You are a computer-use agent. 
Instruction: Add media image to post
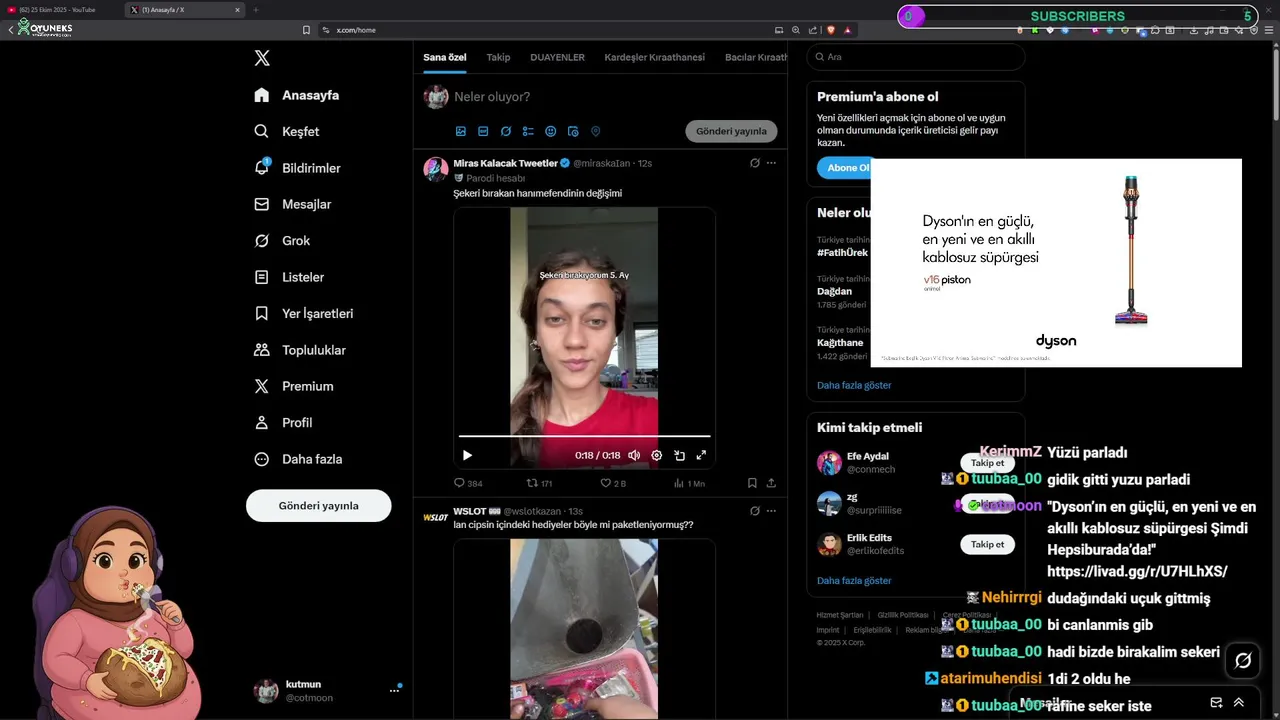(461, 131)
